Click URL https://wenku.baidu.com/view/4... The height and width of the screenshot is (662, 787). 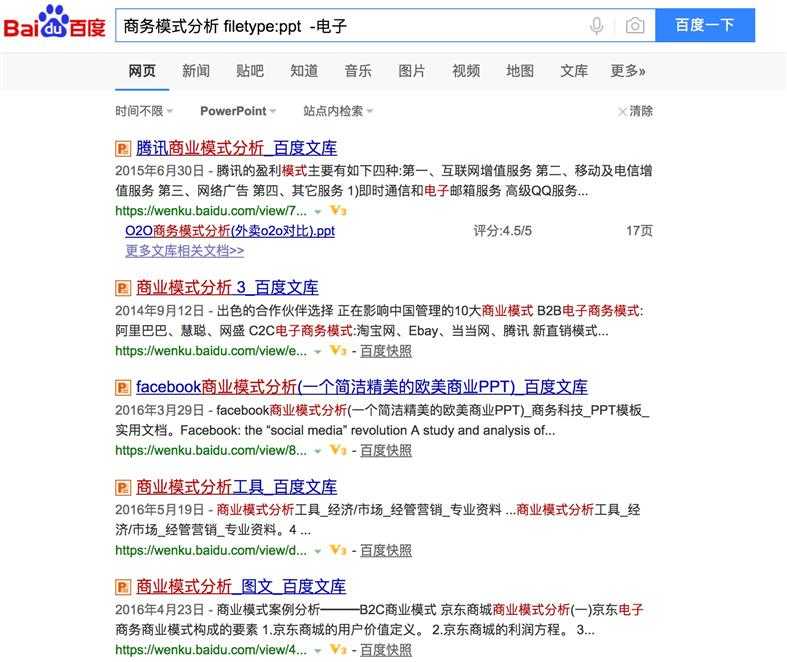coord(211,650)
